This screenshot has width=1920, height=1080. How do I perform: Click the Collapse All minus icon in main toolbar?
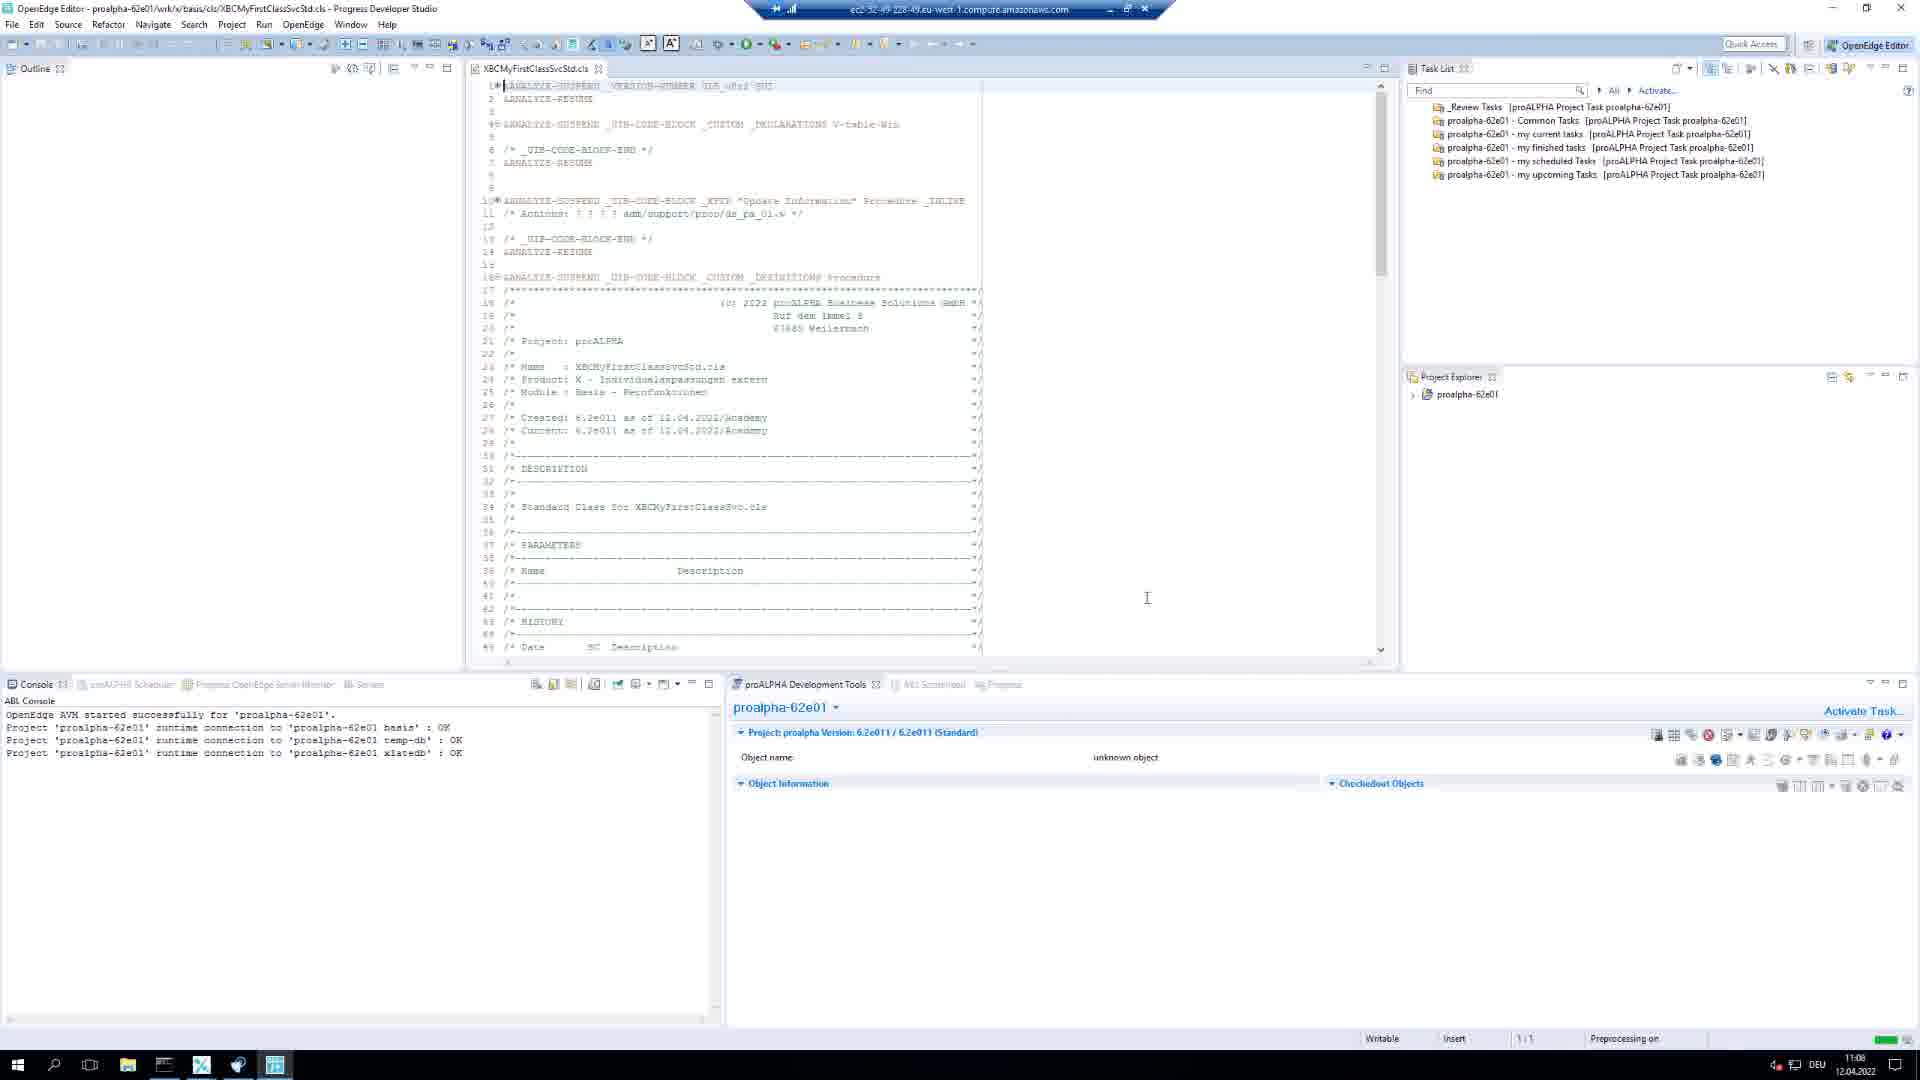click(x=363, y=44)
